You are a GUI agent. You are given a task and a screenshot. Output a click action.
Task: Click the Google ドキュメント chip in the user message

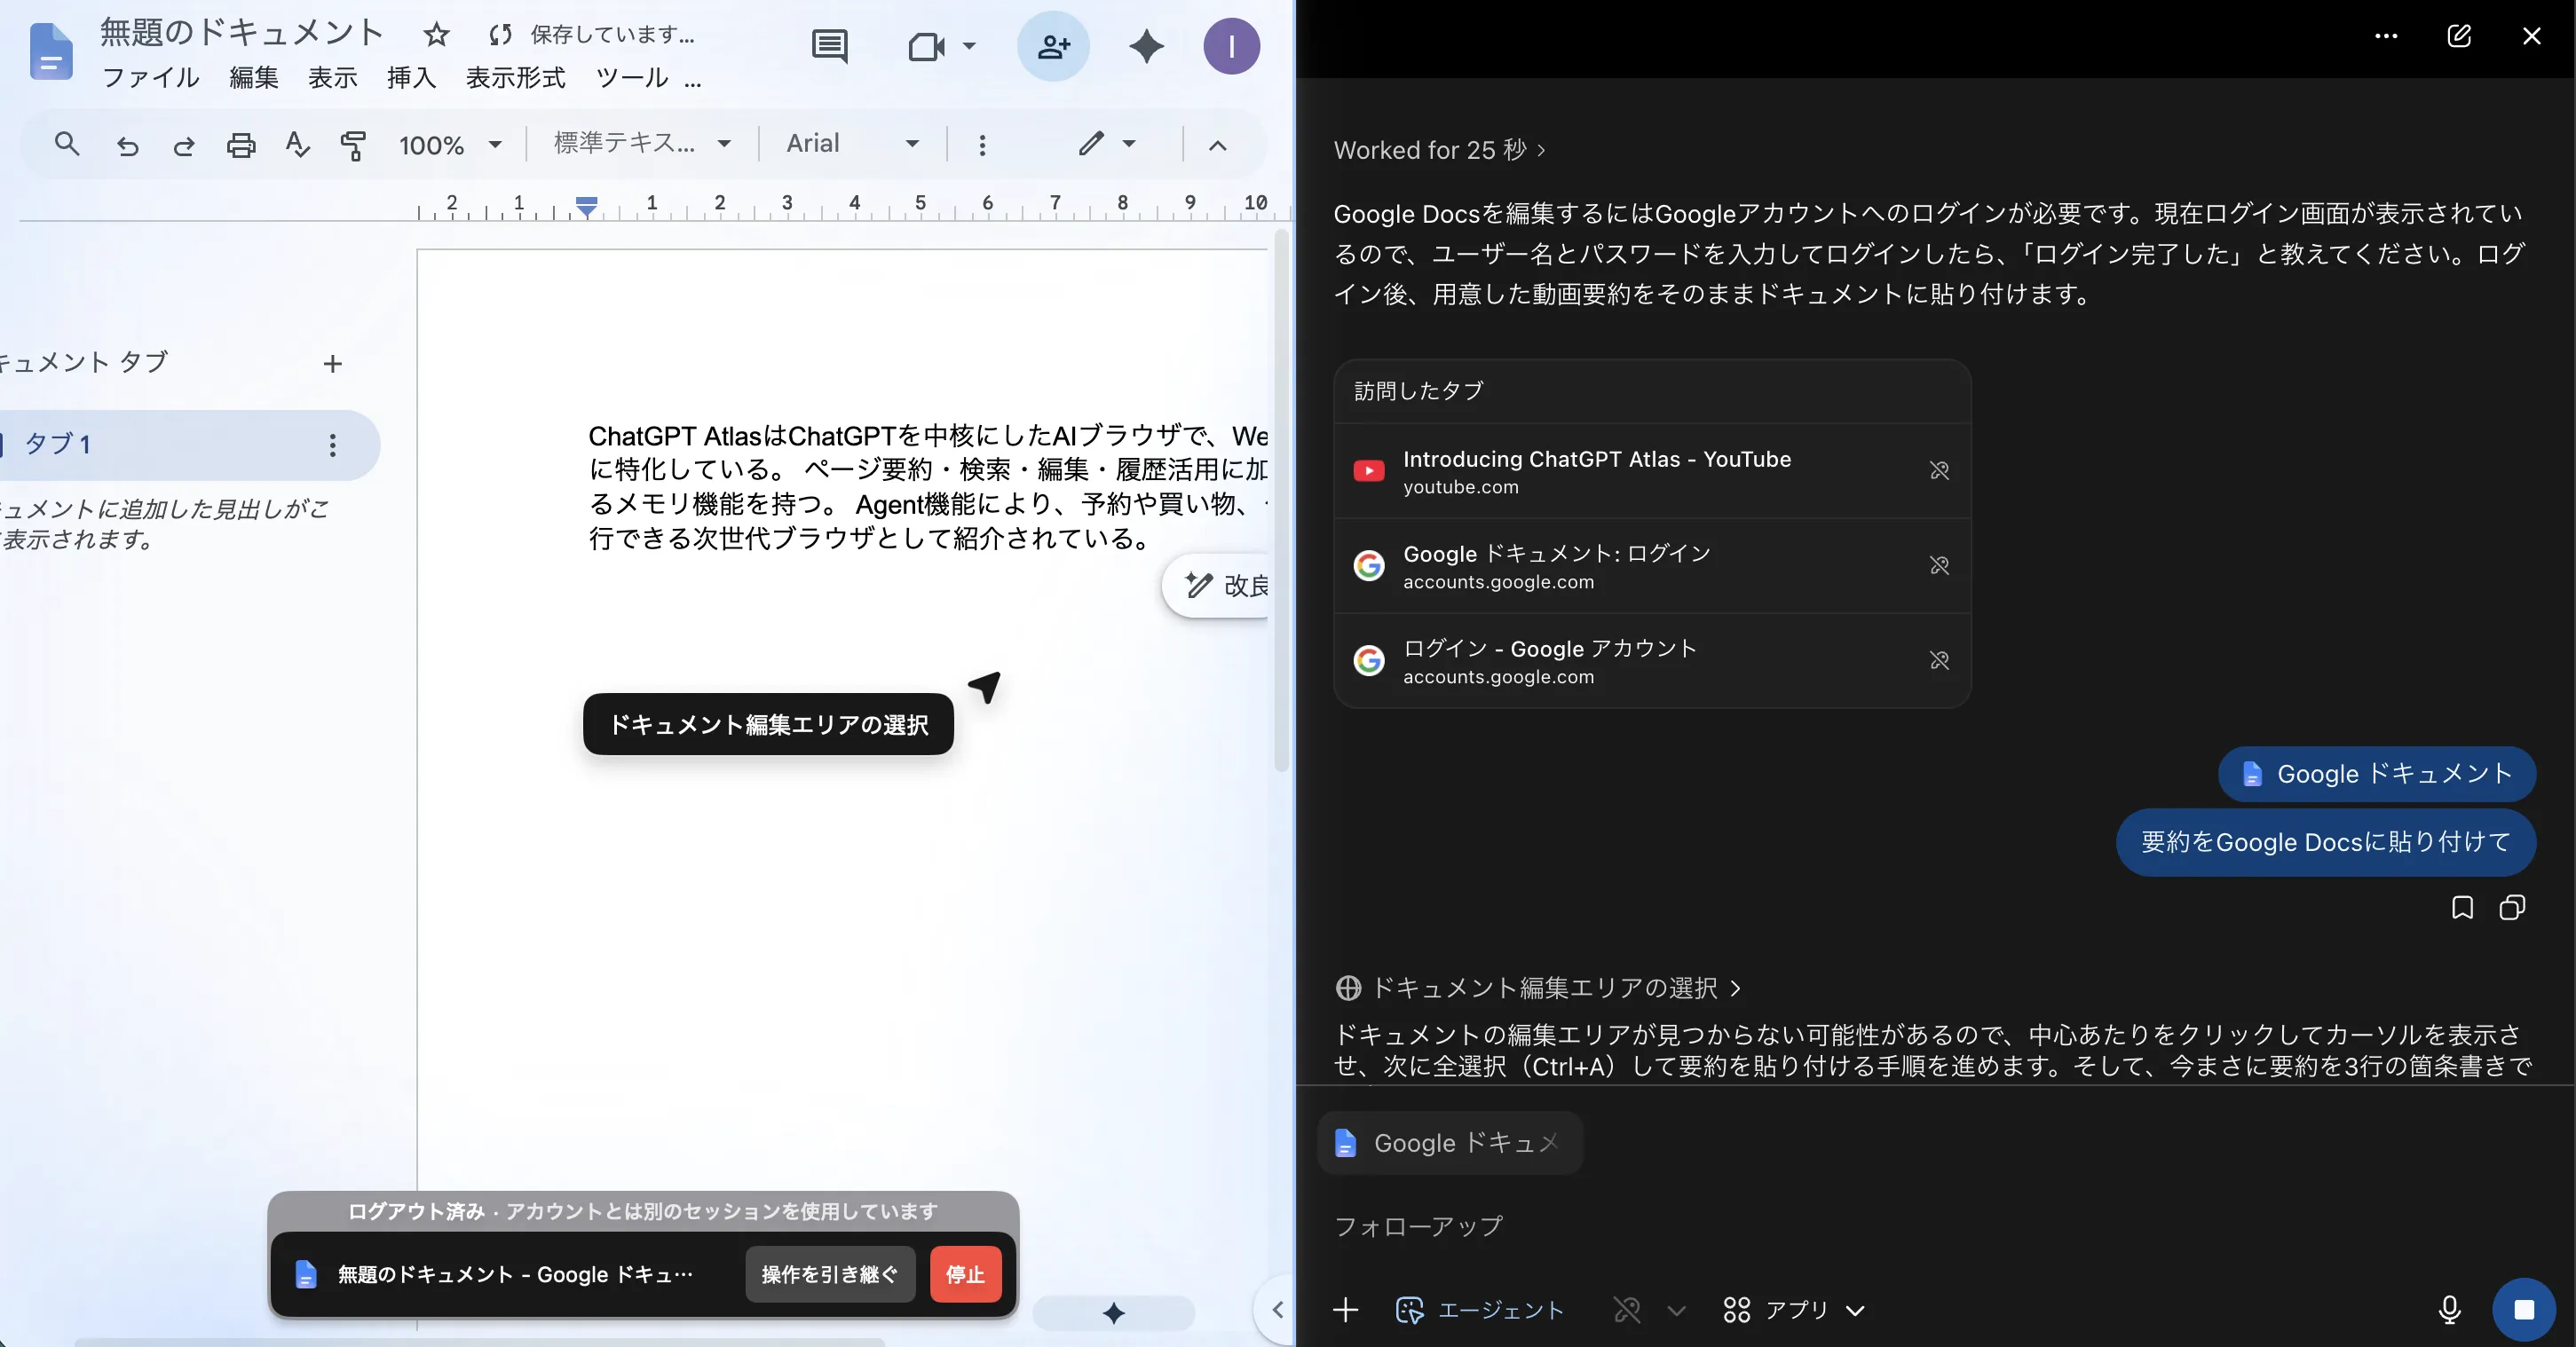(2377, 774)
